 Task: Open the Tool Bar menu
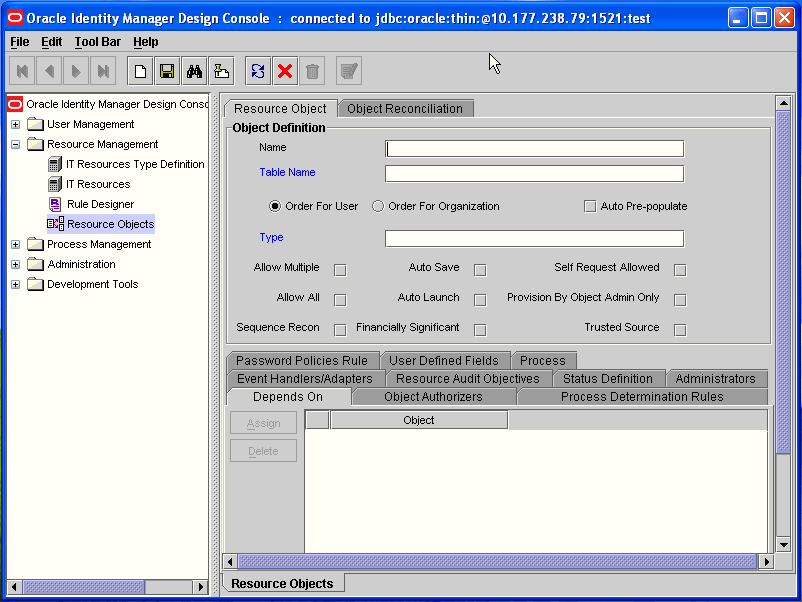click(98, 42)
